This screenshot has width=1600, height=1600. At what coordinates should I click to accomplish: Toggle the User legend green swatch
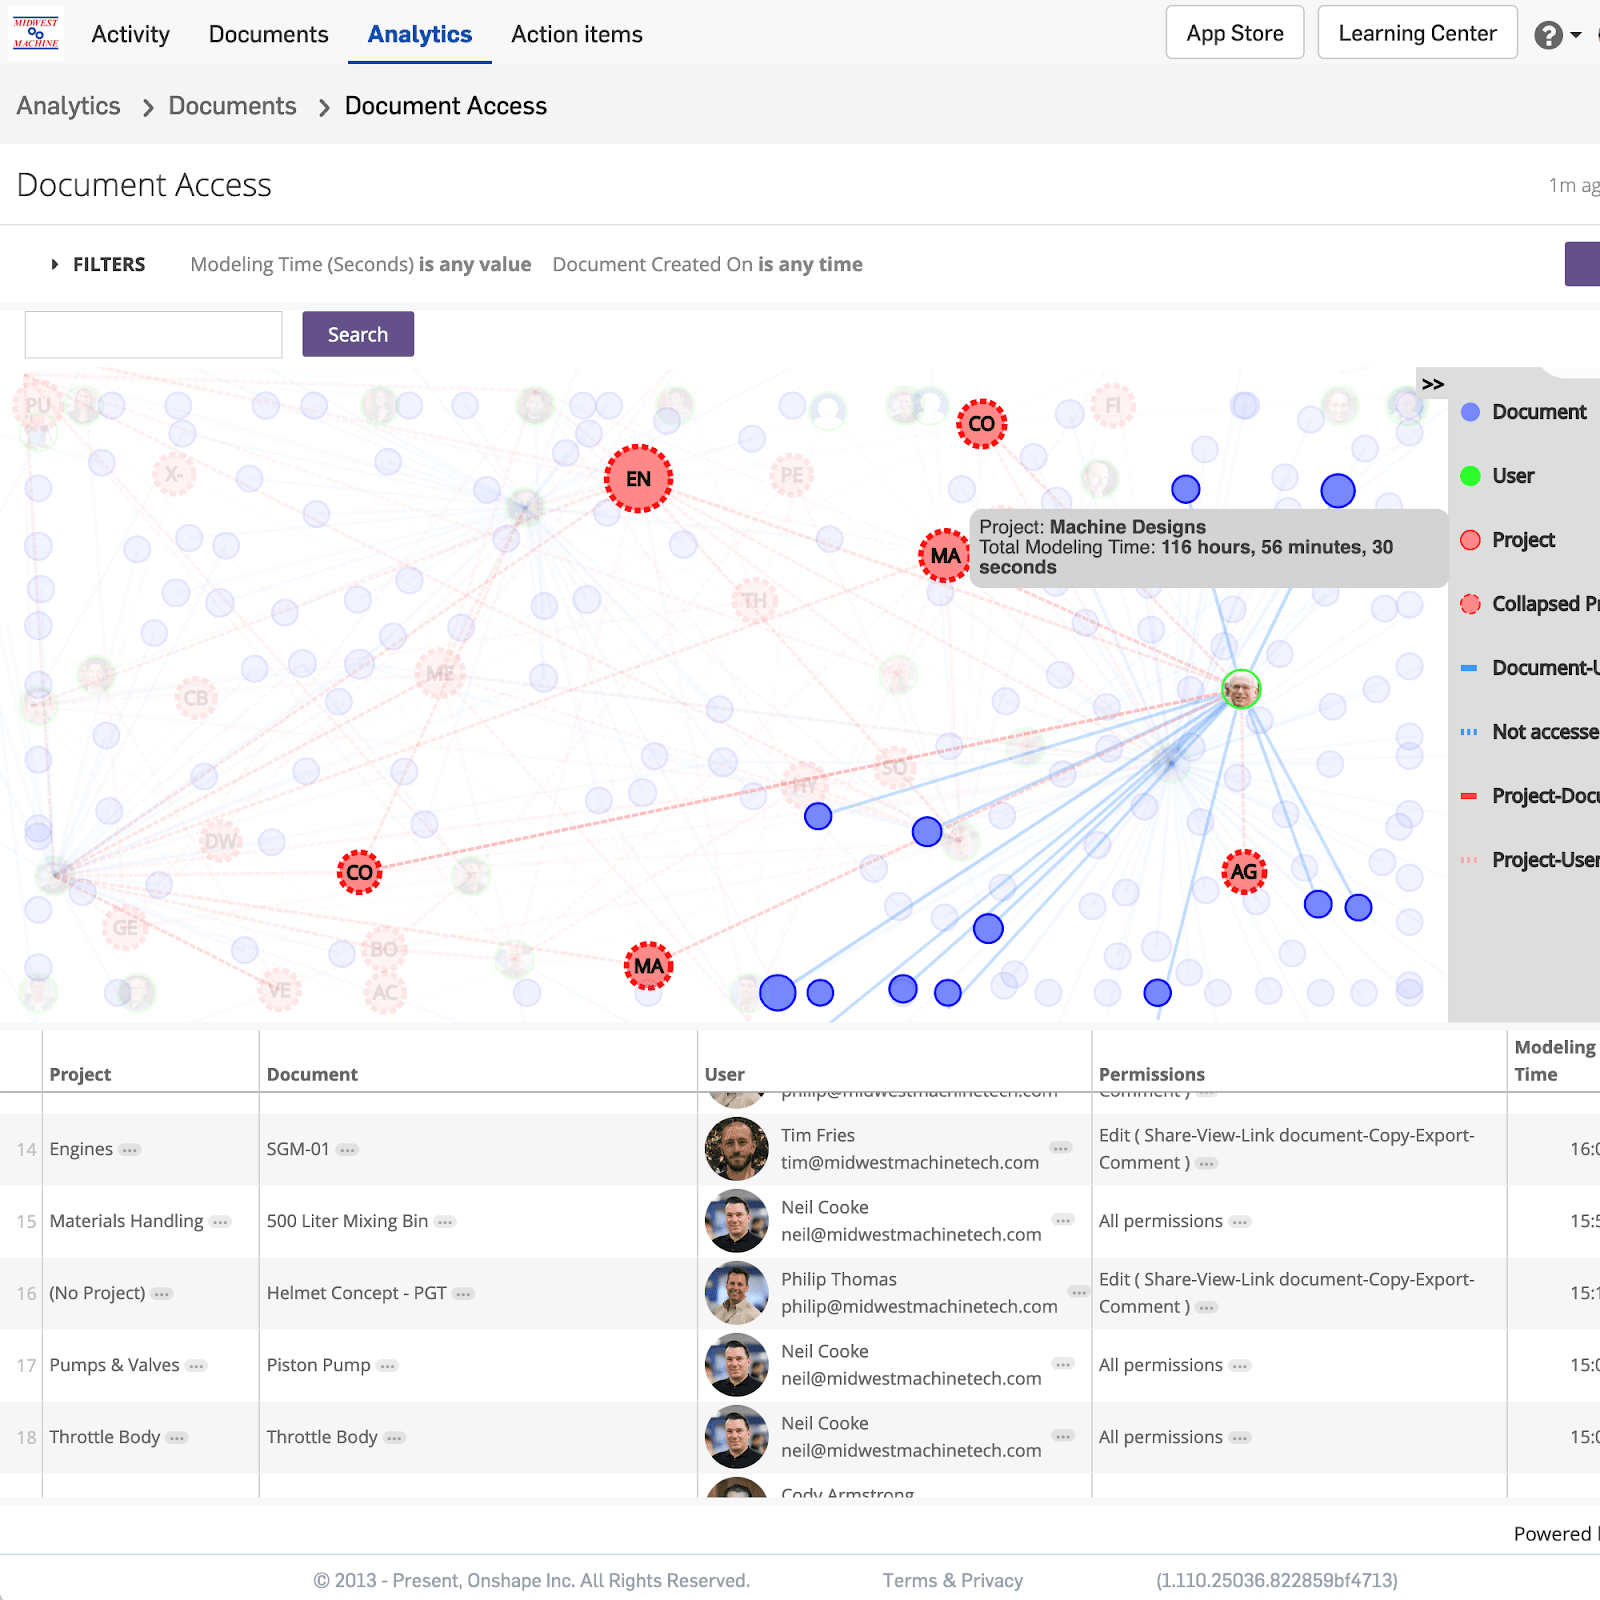pyautogui.click(x=1470, y=476)
